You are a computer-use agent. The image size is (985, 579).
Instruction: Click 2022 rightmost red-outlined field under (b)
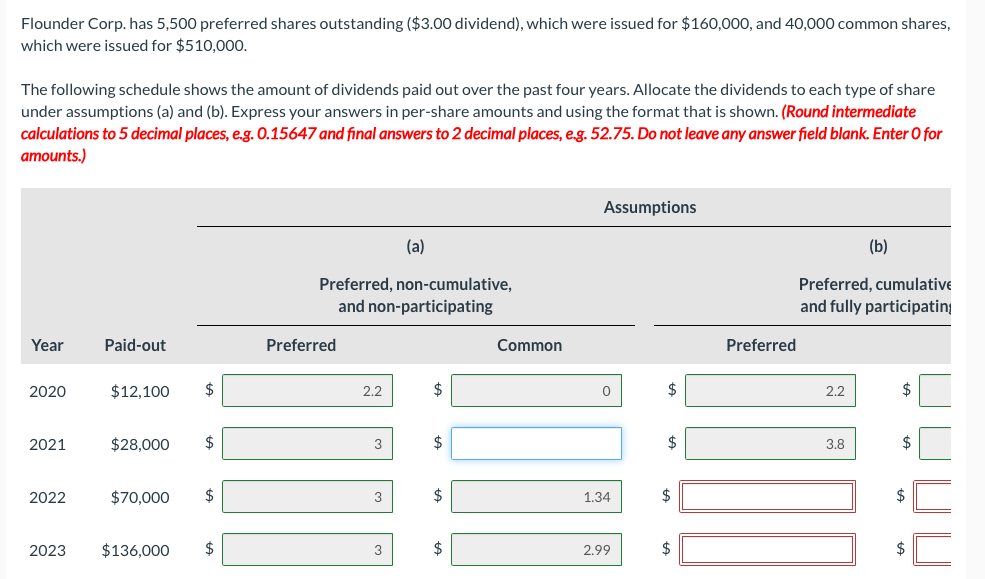pyautogui.click(x=952, y=497)
